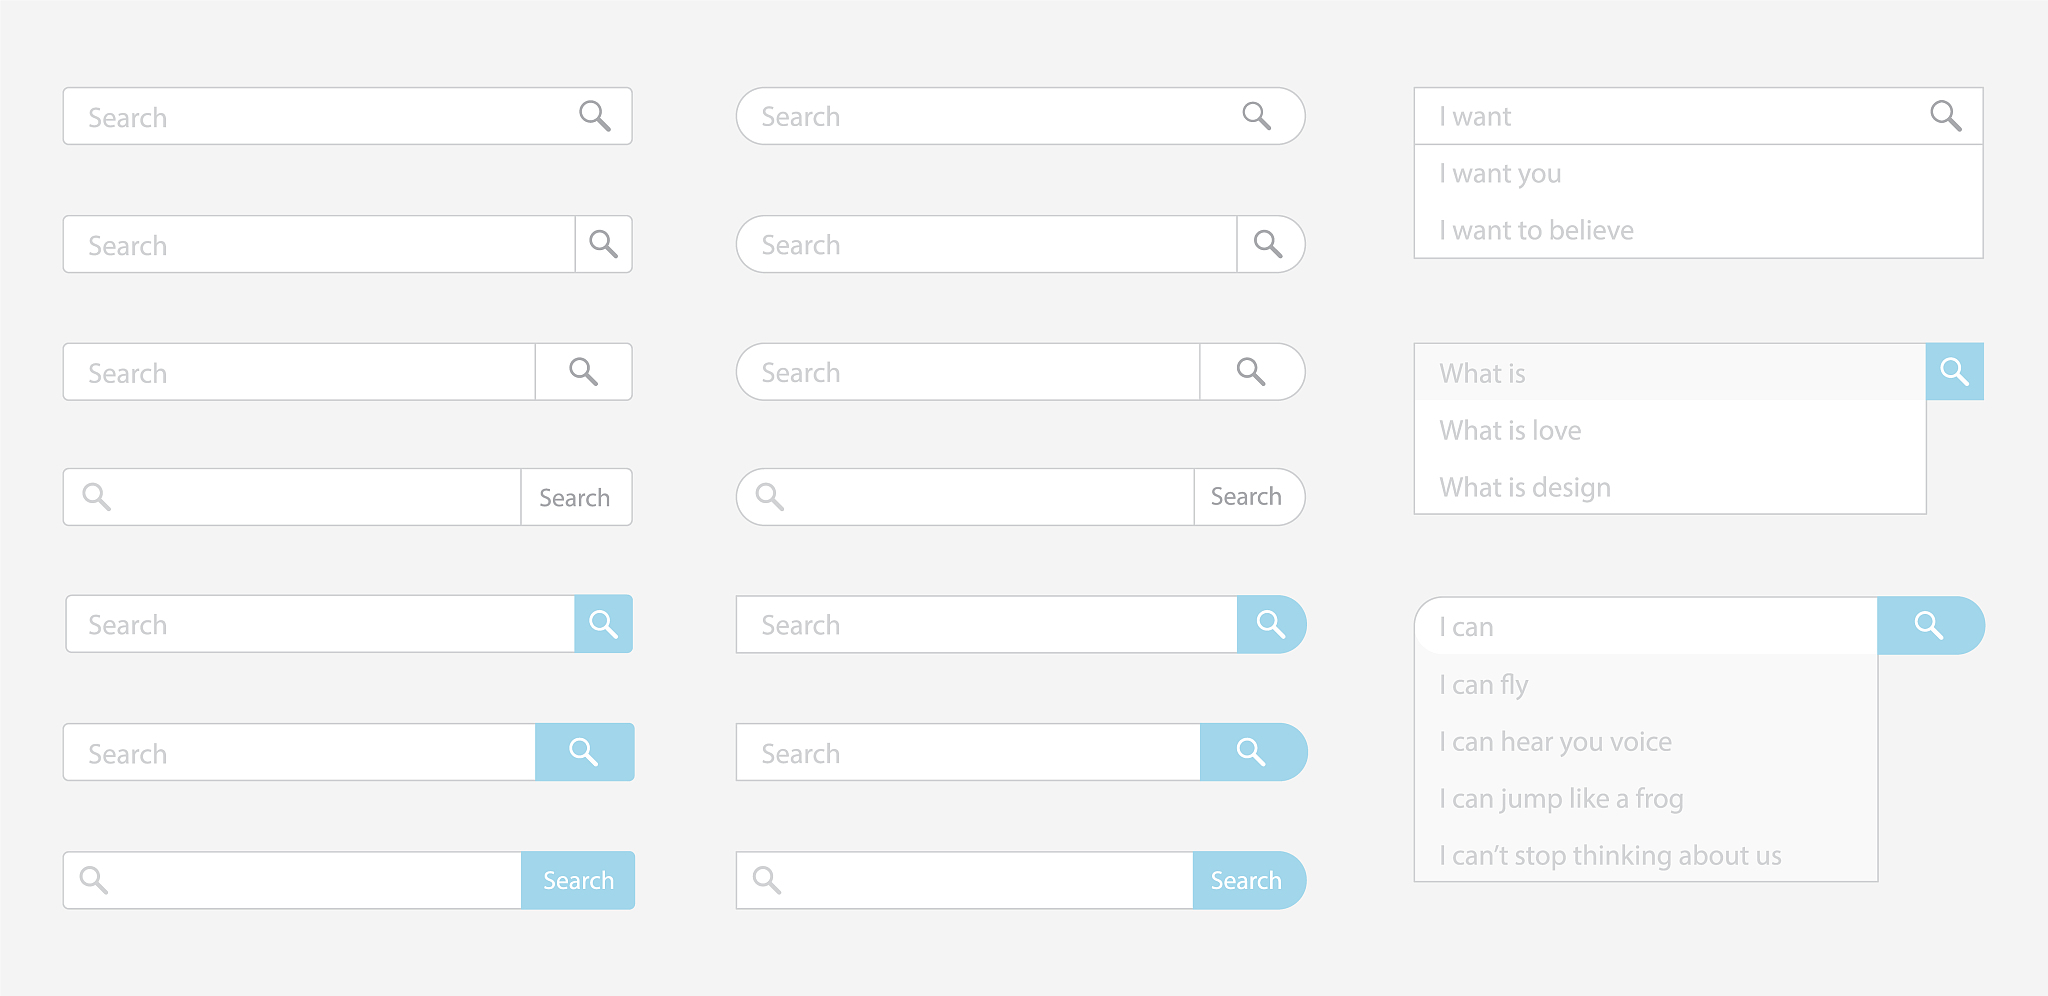This screenshot has width=2048, height=996.
Task: Click the white square-cornered "Search" text button
Action: point(575,497)
